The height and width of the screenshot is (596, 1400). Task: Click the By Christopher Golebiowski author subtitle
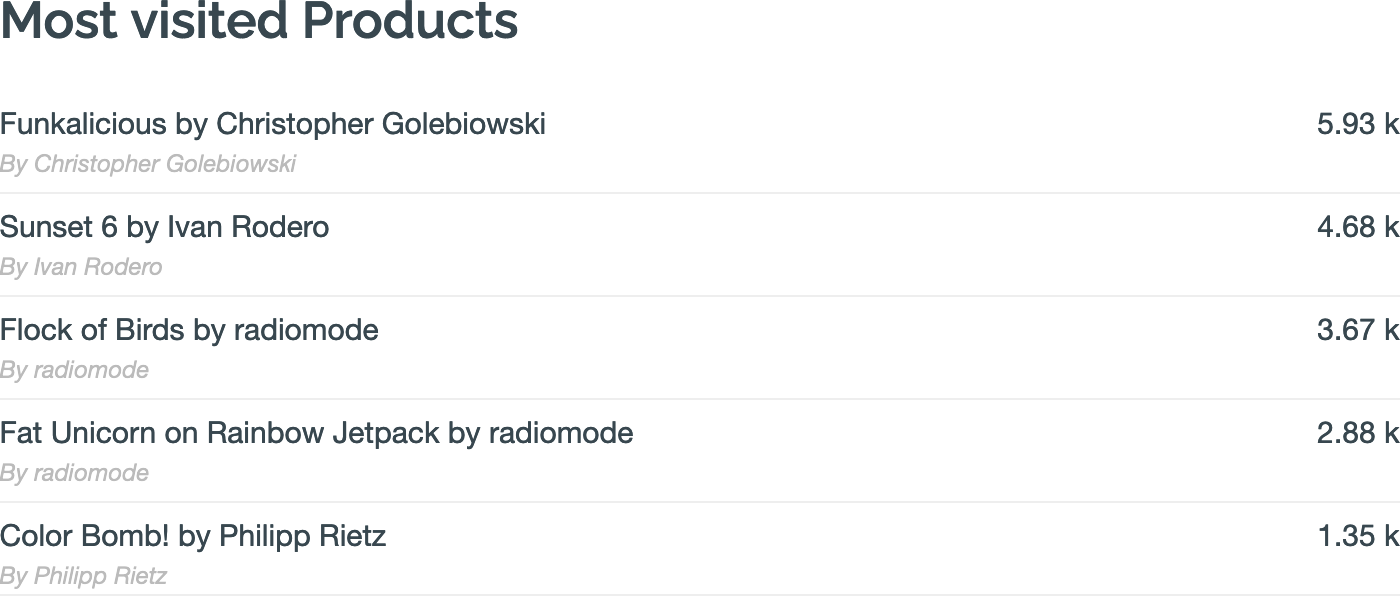(x=148, y=164)
